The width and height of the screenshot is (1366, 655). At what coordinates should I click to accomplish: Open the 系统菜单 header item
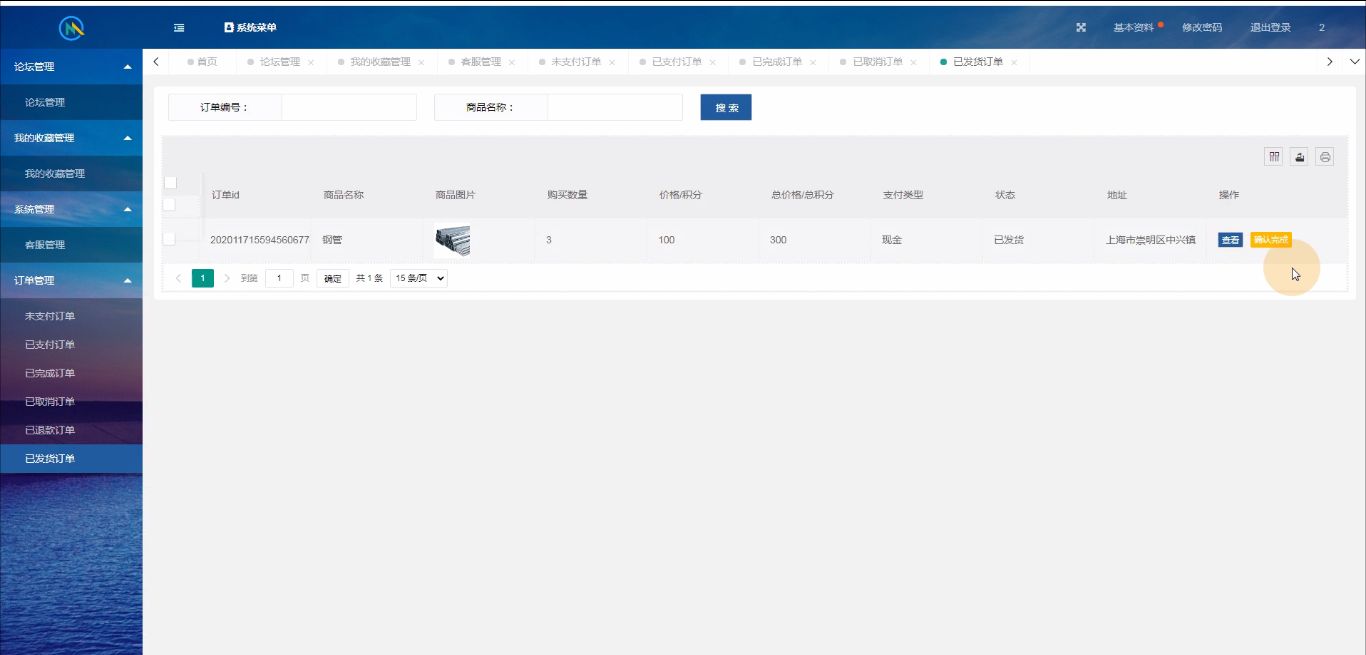pyautogui.click(x=250, y=28)
